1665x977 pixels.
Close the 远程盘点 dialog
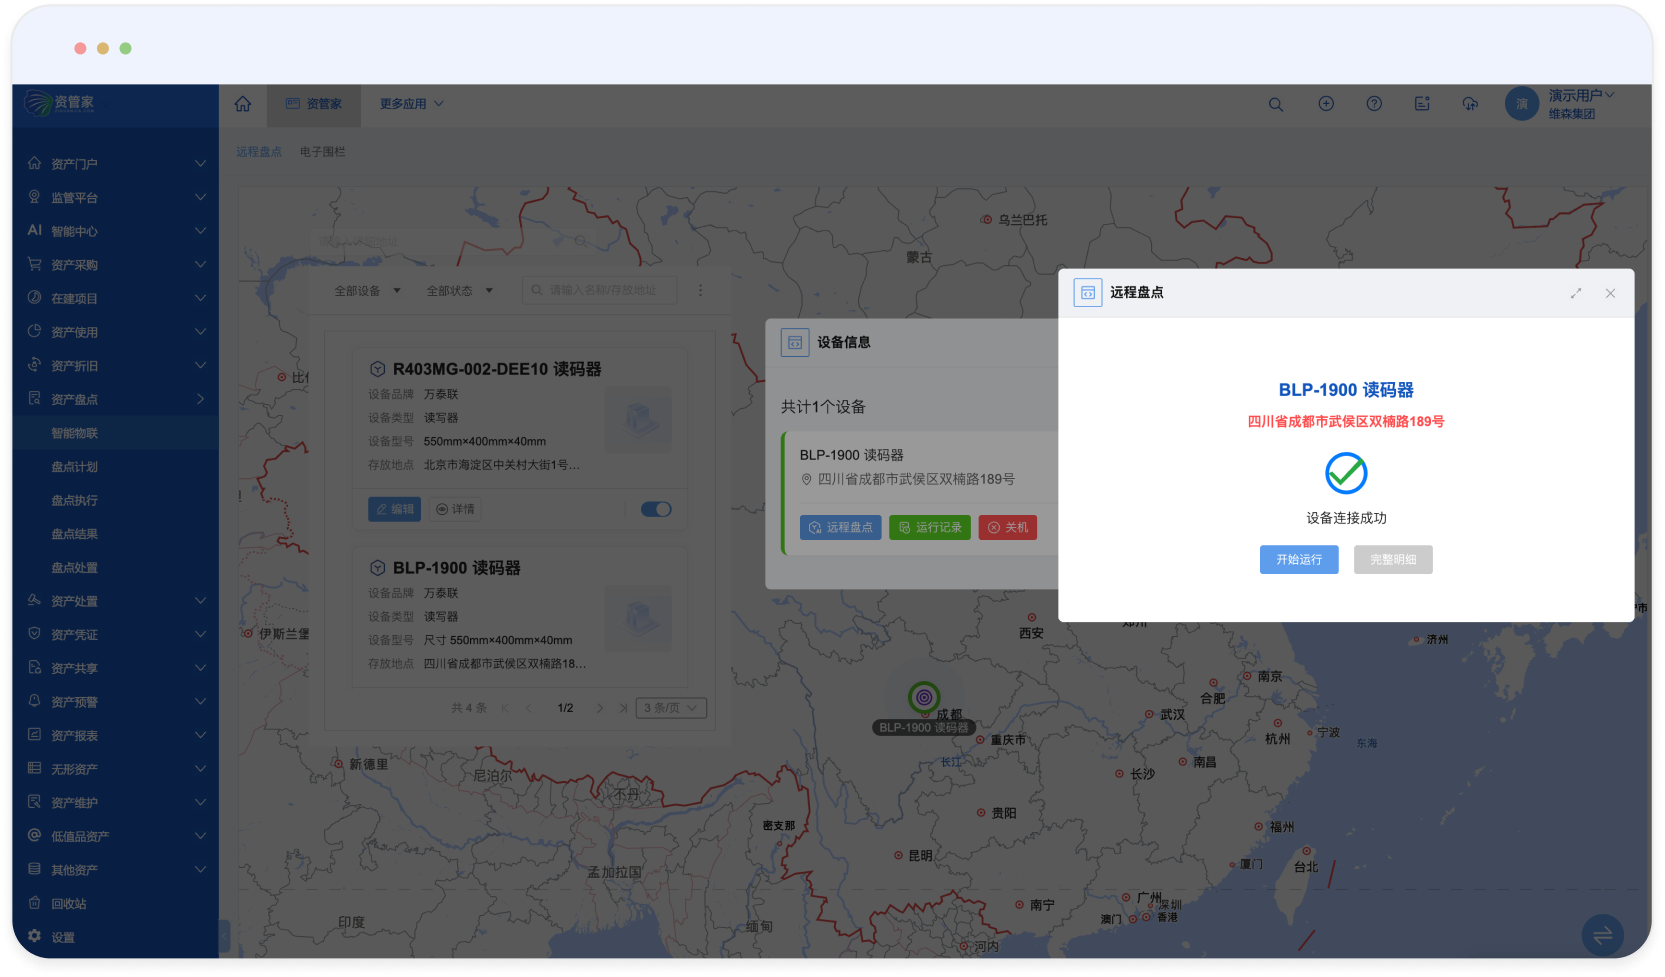point(1610,293)
